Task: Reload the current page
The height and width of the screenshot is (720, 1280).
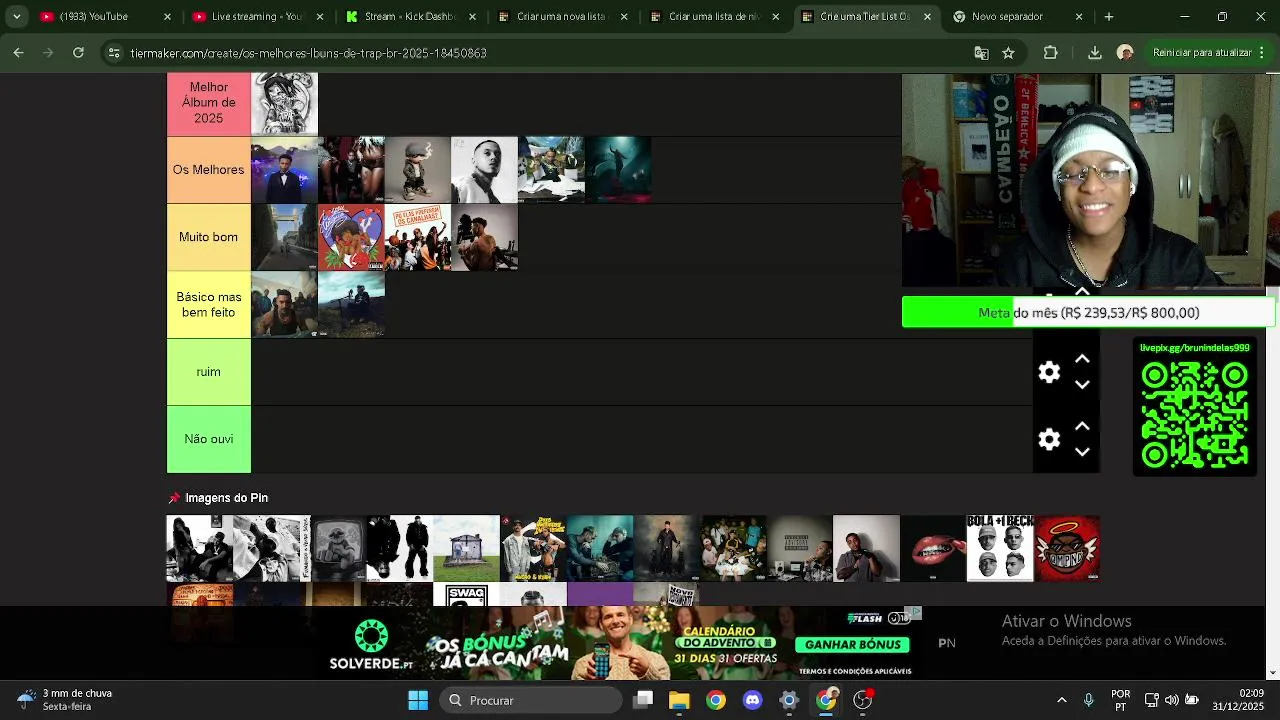Action: point(78,53)
